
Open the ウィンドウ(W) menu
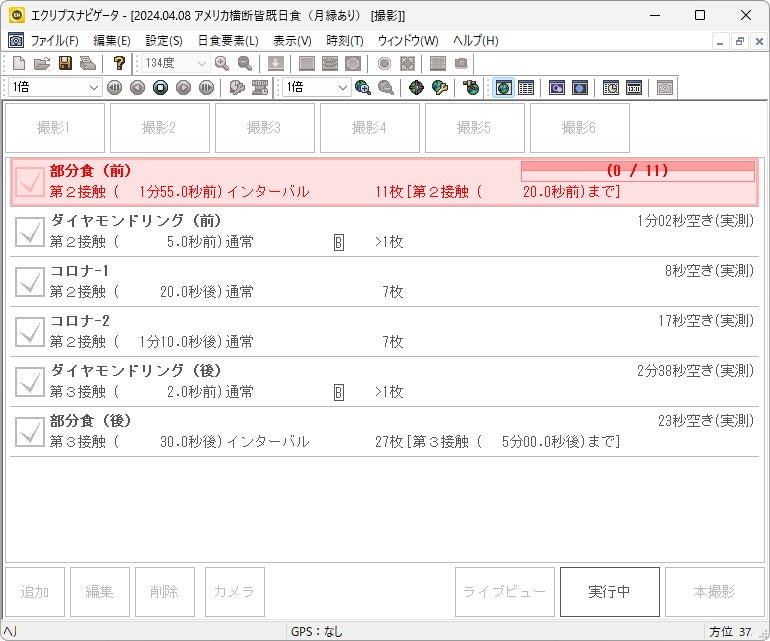[x=408, y=41]
